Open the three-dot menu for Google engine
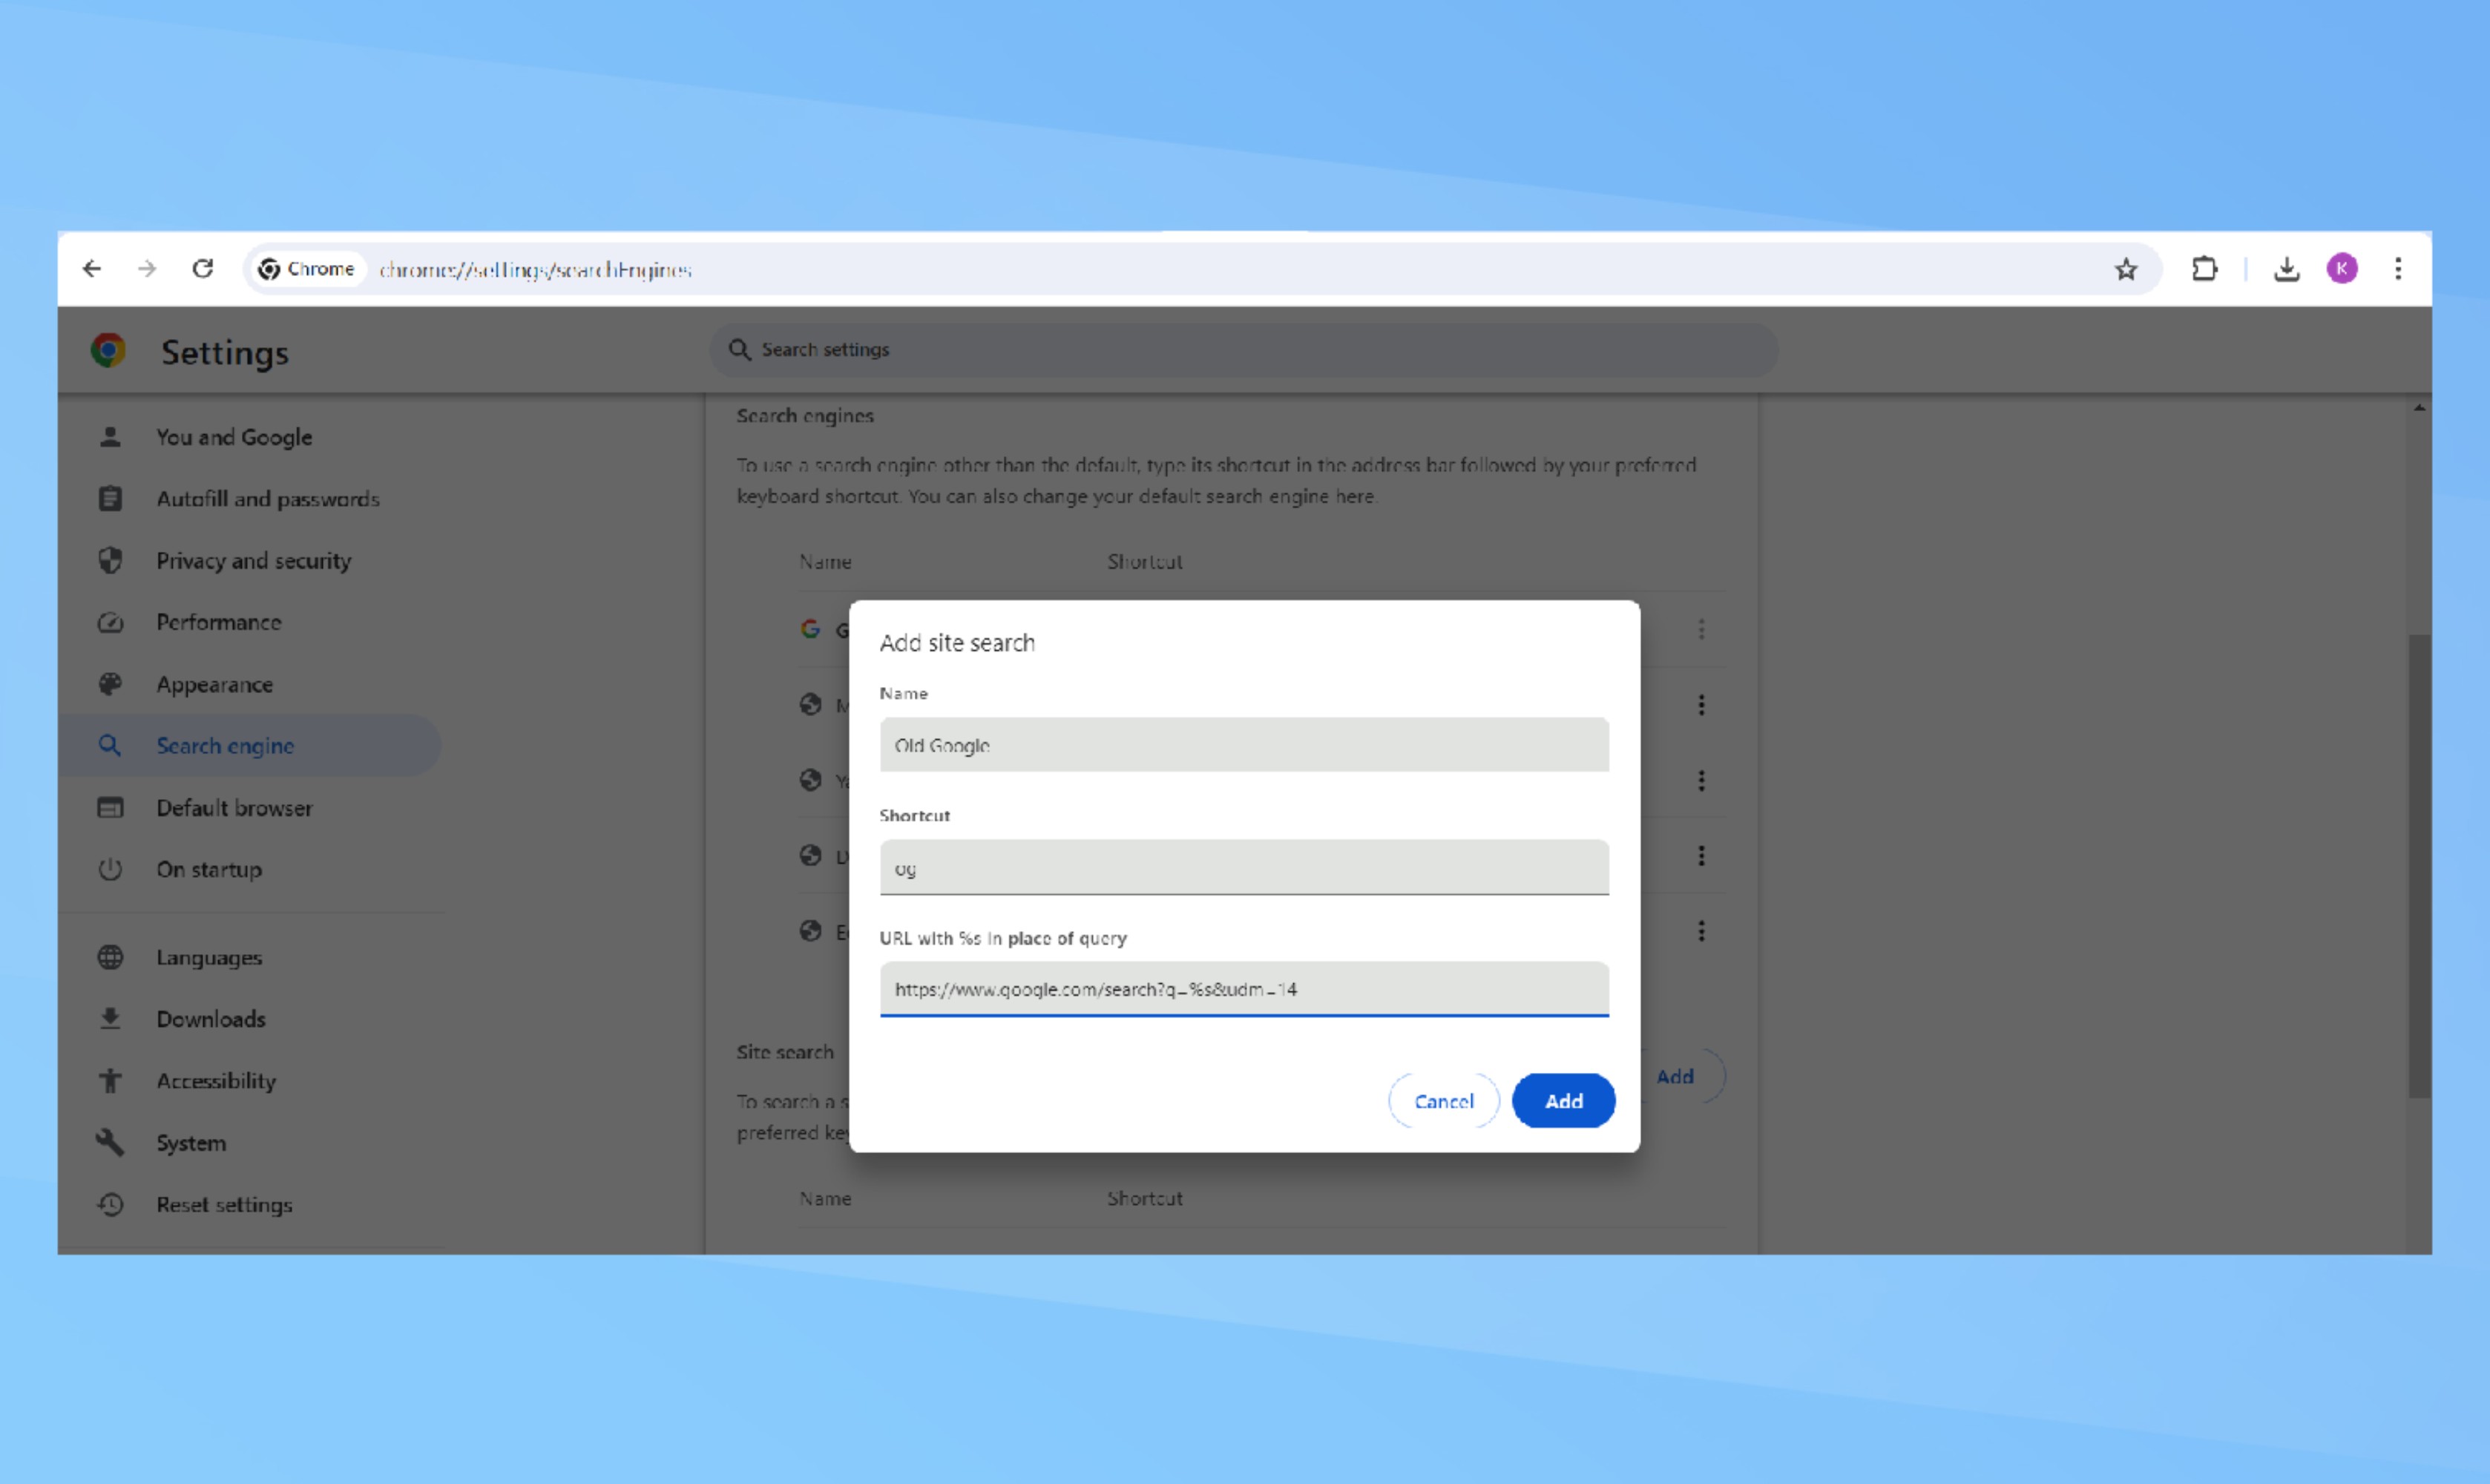The width and height of the screenshot is (2490, 1484). 1701,629
